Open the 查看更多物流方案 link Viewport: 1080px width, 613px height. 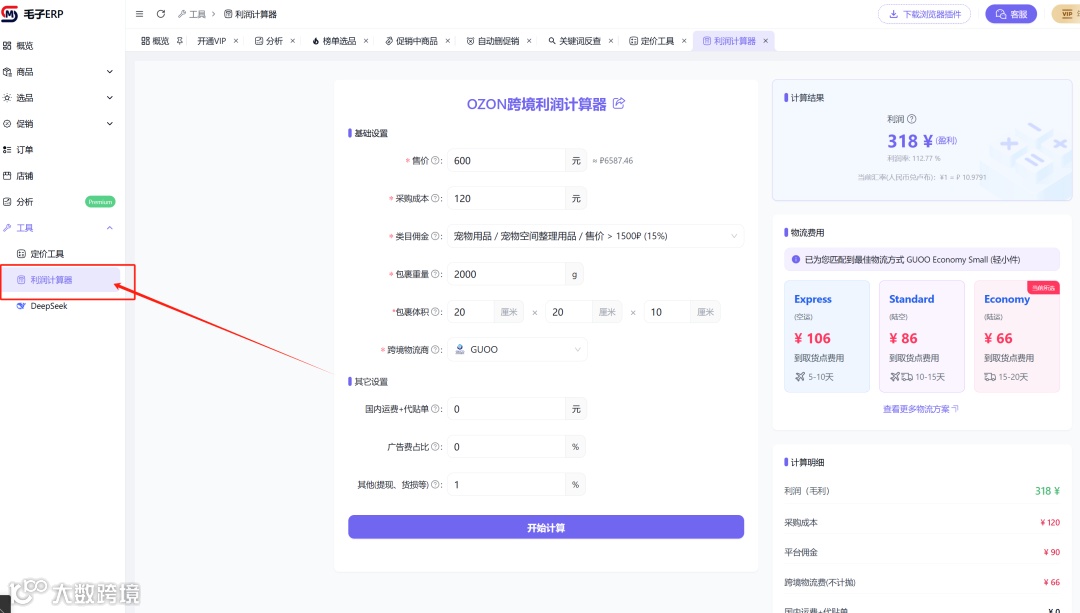(920, 409)
